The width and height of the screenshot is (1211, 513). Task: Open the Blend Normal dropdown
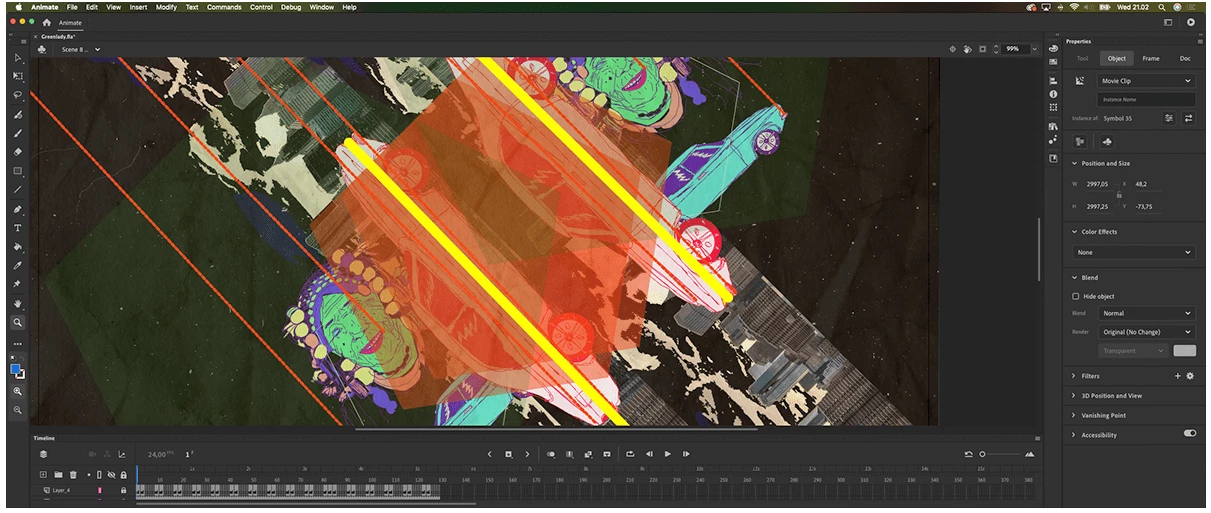pos(1146,313)
